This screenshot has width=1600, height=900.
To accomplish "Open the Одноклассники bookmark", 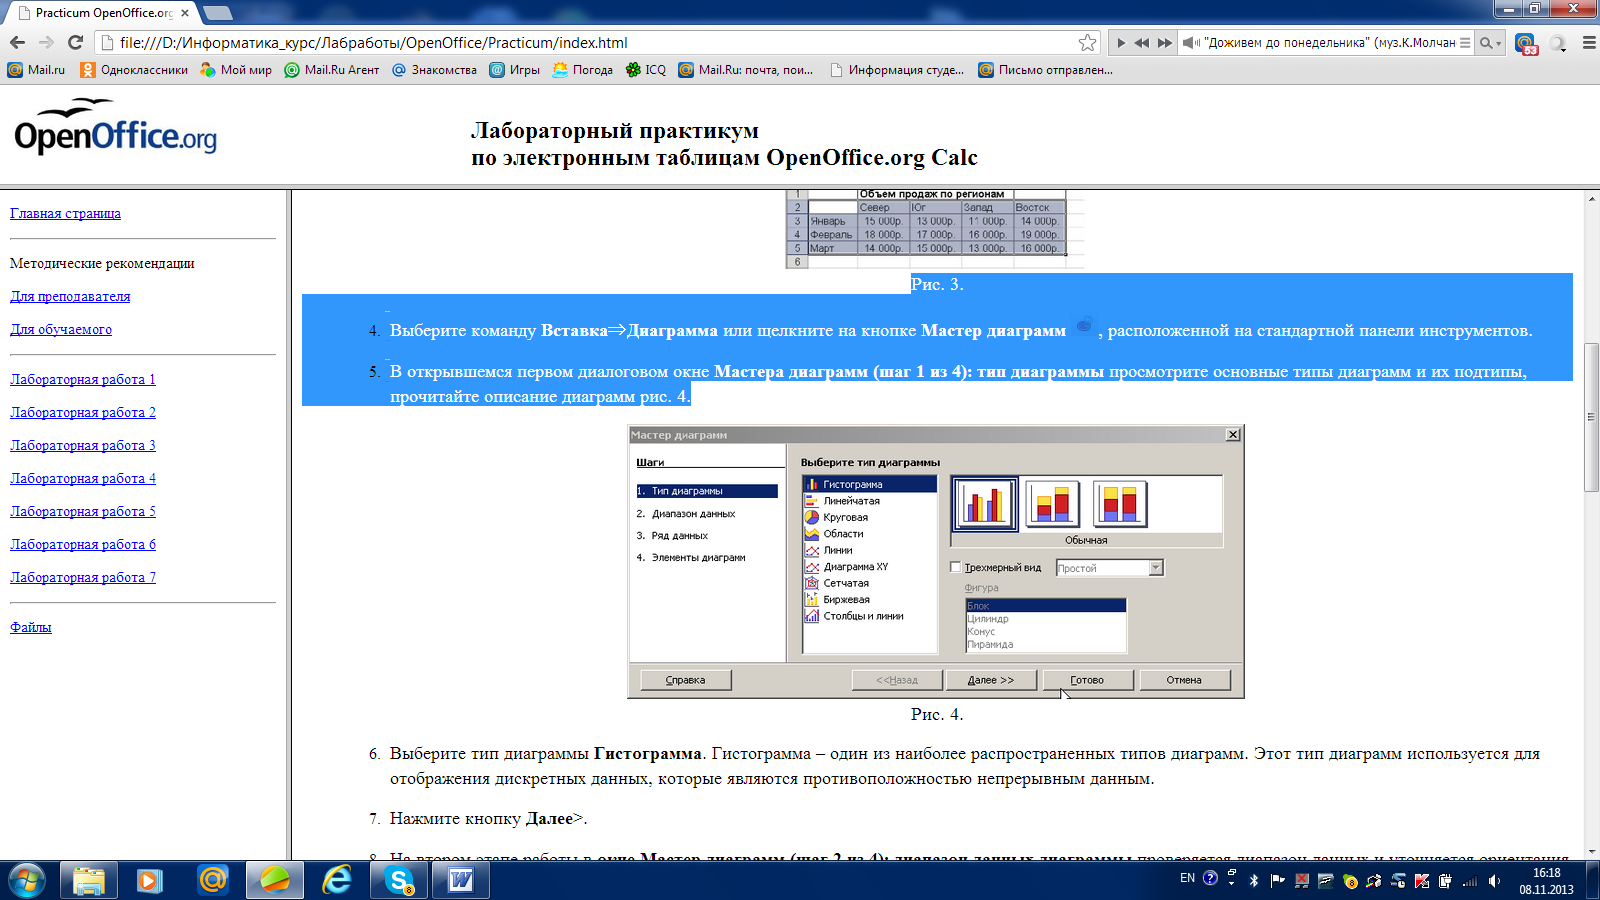I will pos(134,70).
